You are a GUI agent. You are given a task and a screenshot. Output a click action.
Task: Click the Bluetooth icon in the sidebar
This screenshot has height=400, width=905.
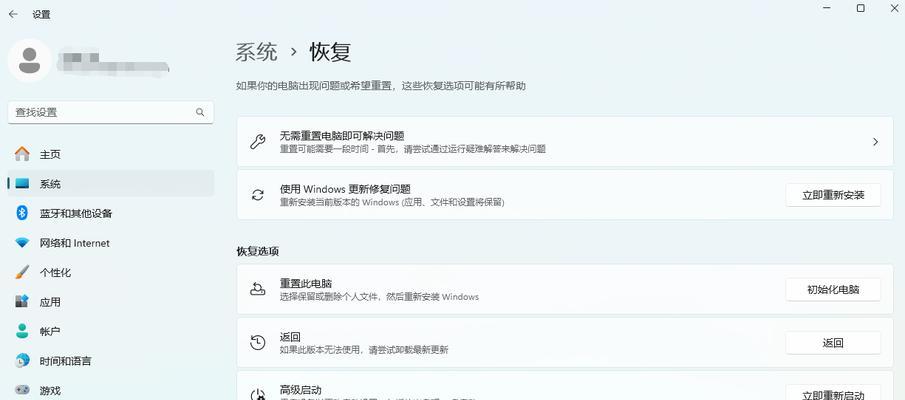22,213
